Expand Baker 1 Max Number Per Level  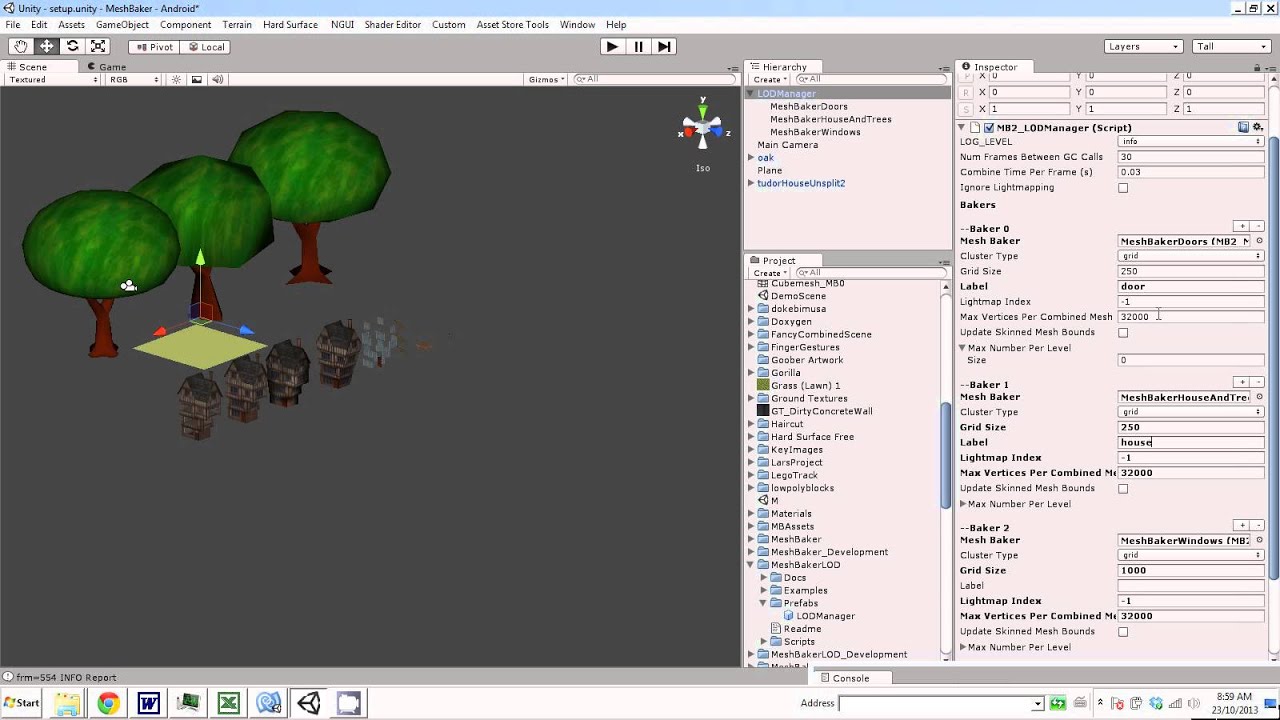pos(963,504)
